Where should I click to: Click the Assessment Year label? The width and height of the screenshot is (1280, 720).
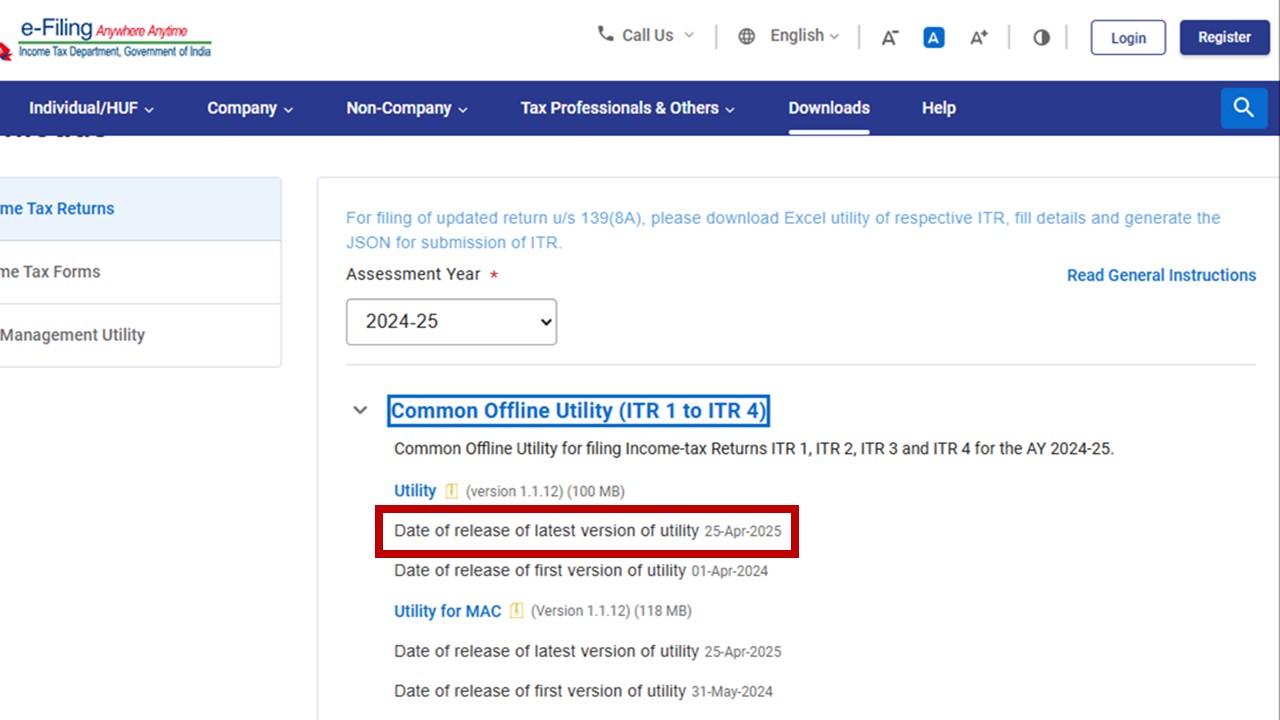click(x=413, y=274)
